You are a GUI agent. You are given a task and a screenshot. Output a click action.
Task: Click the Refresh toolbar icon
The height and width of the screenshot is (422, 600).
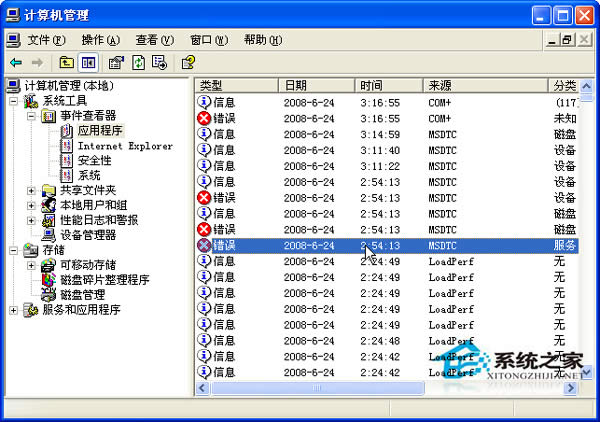coord(138,63)
